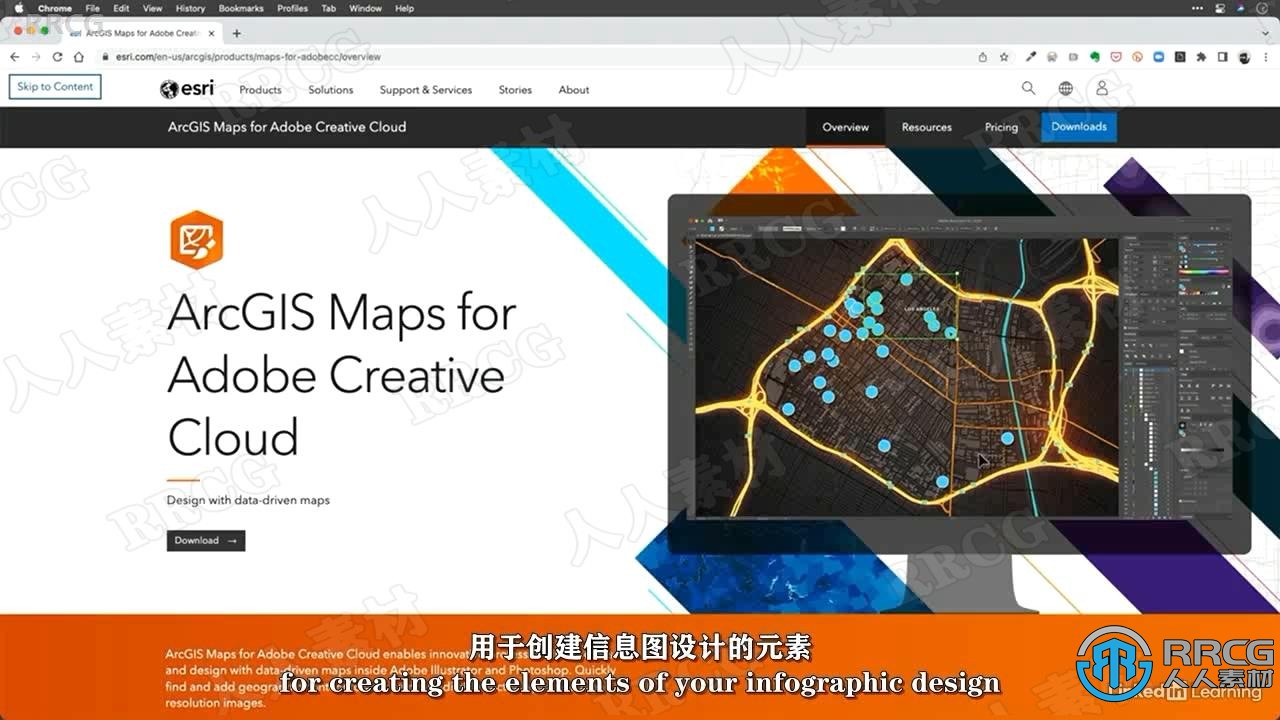Open the Solutions navigation menu
Viewport: 1280px width, 720px height.
(331, 90)
